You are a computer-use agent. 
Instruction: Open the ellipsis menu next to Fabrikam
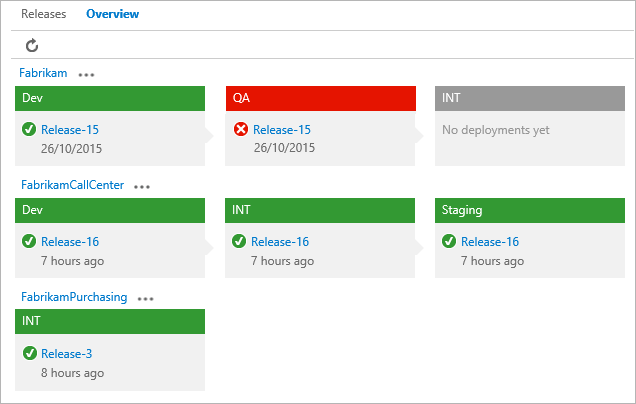pos(86,75)
